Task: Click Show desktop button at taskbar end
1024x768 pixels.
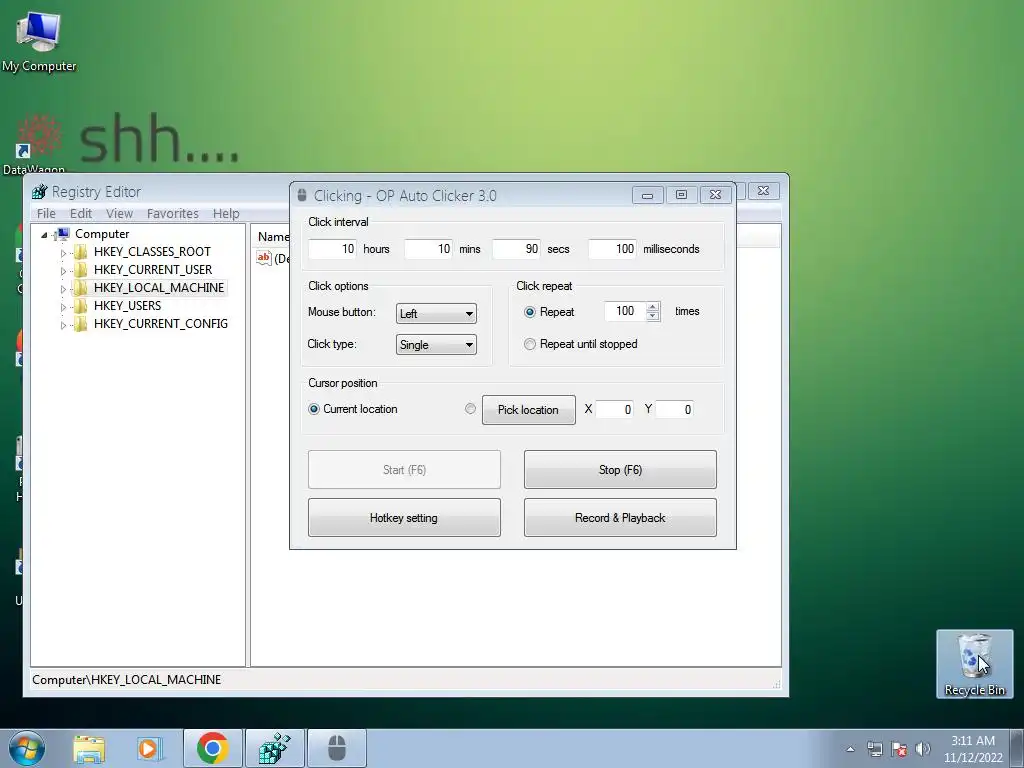Action: 1017,748
